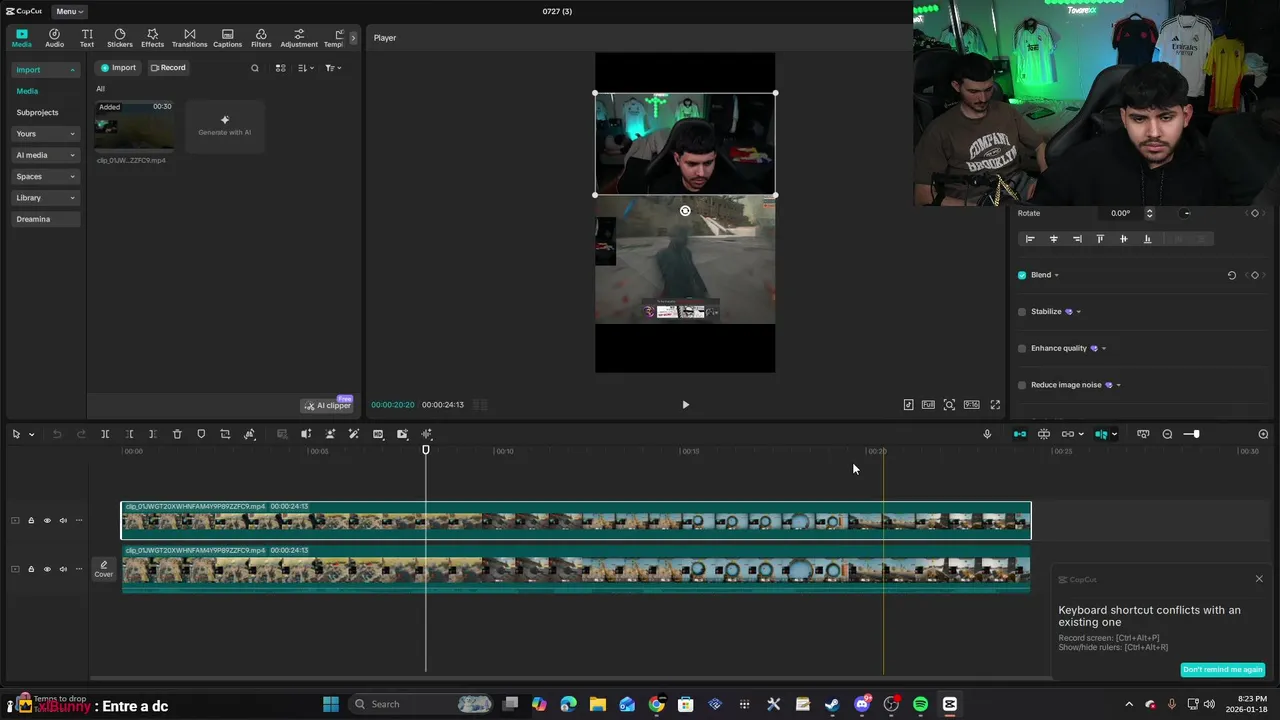Toggle main track magnet
This screenshot has height=720, width=1280.
click(x=1020, y=434)
